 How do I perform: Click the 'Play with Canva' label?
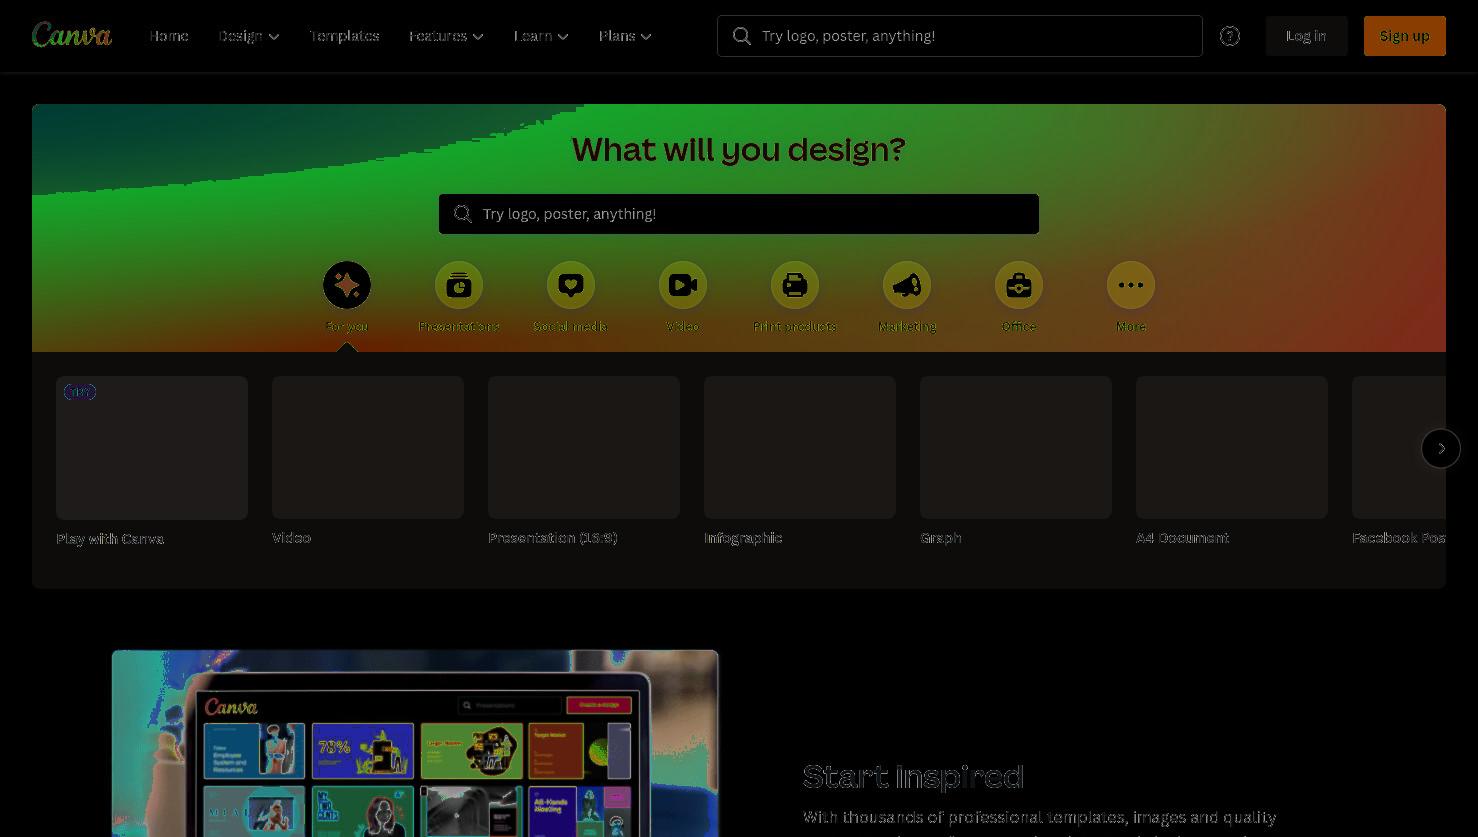point(110,538)
